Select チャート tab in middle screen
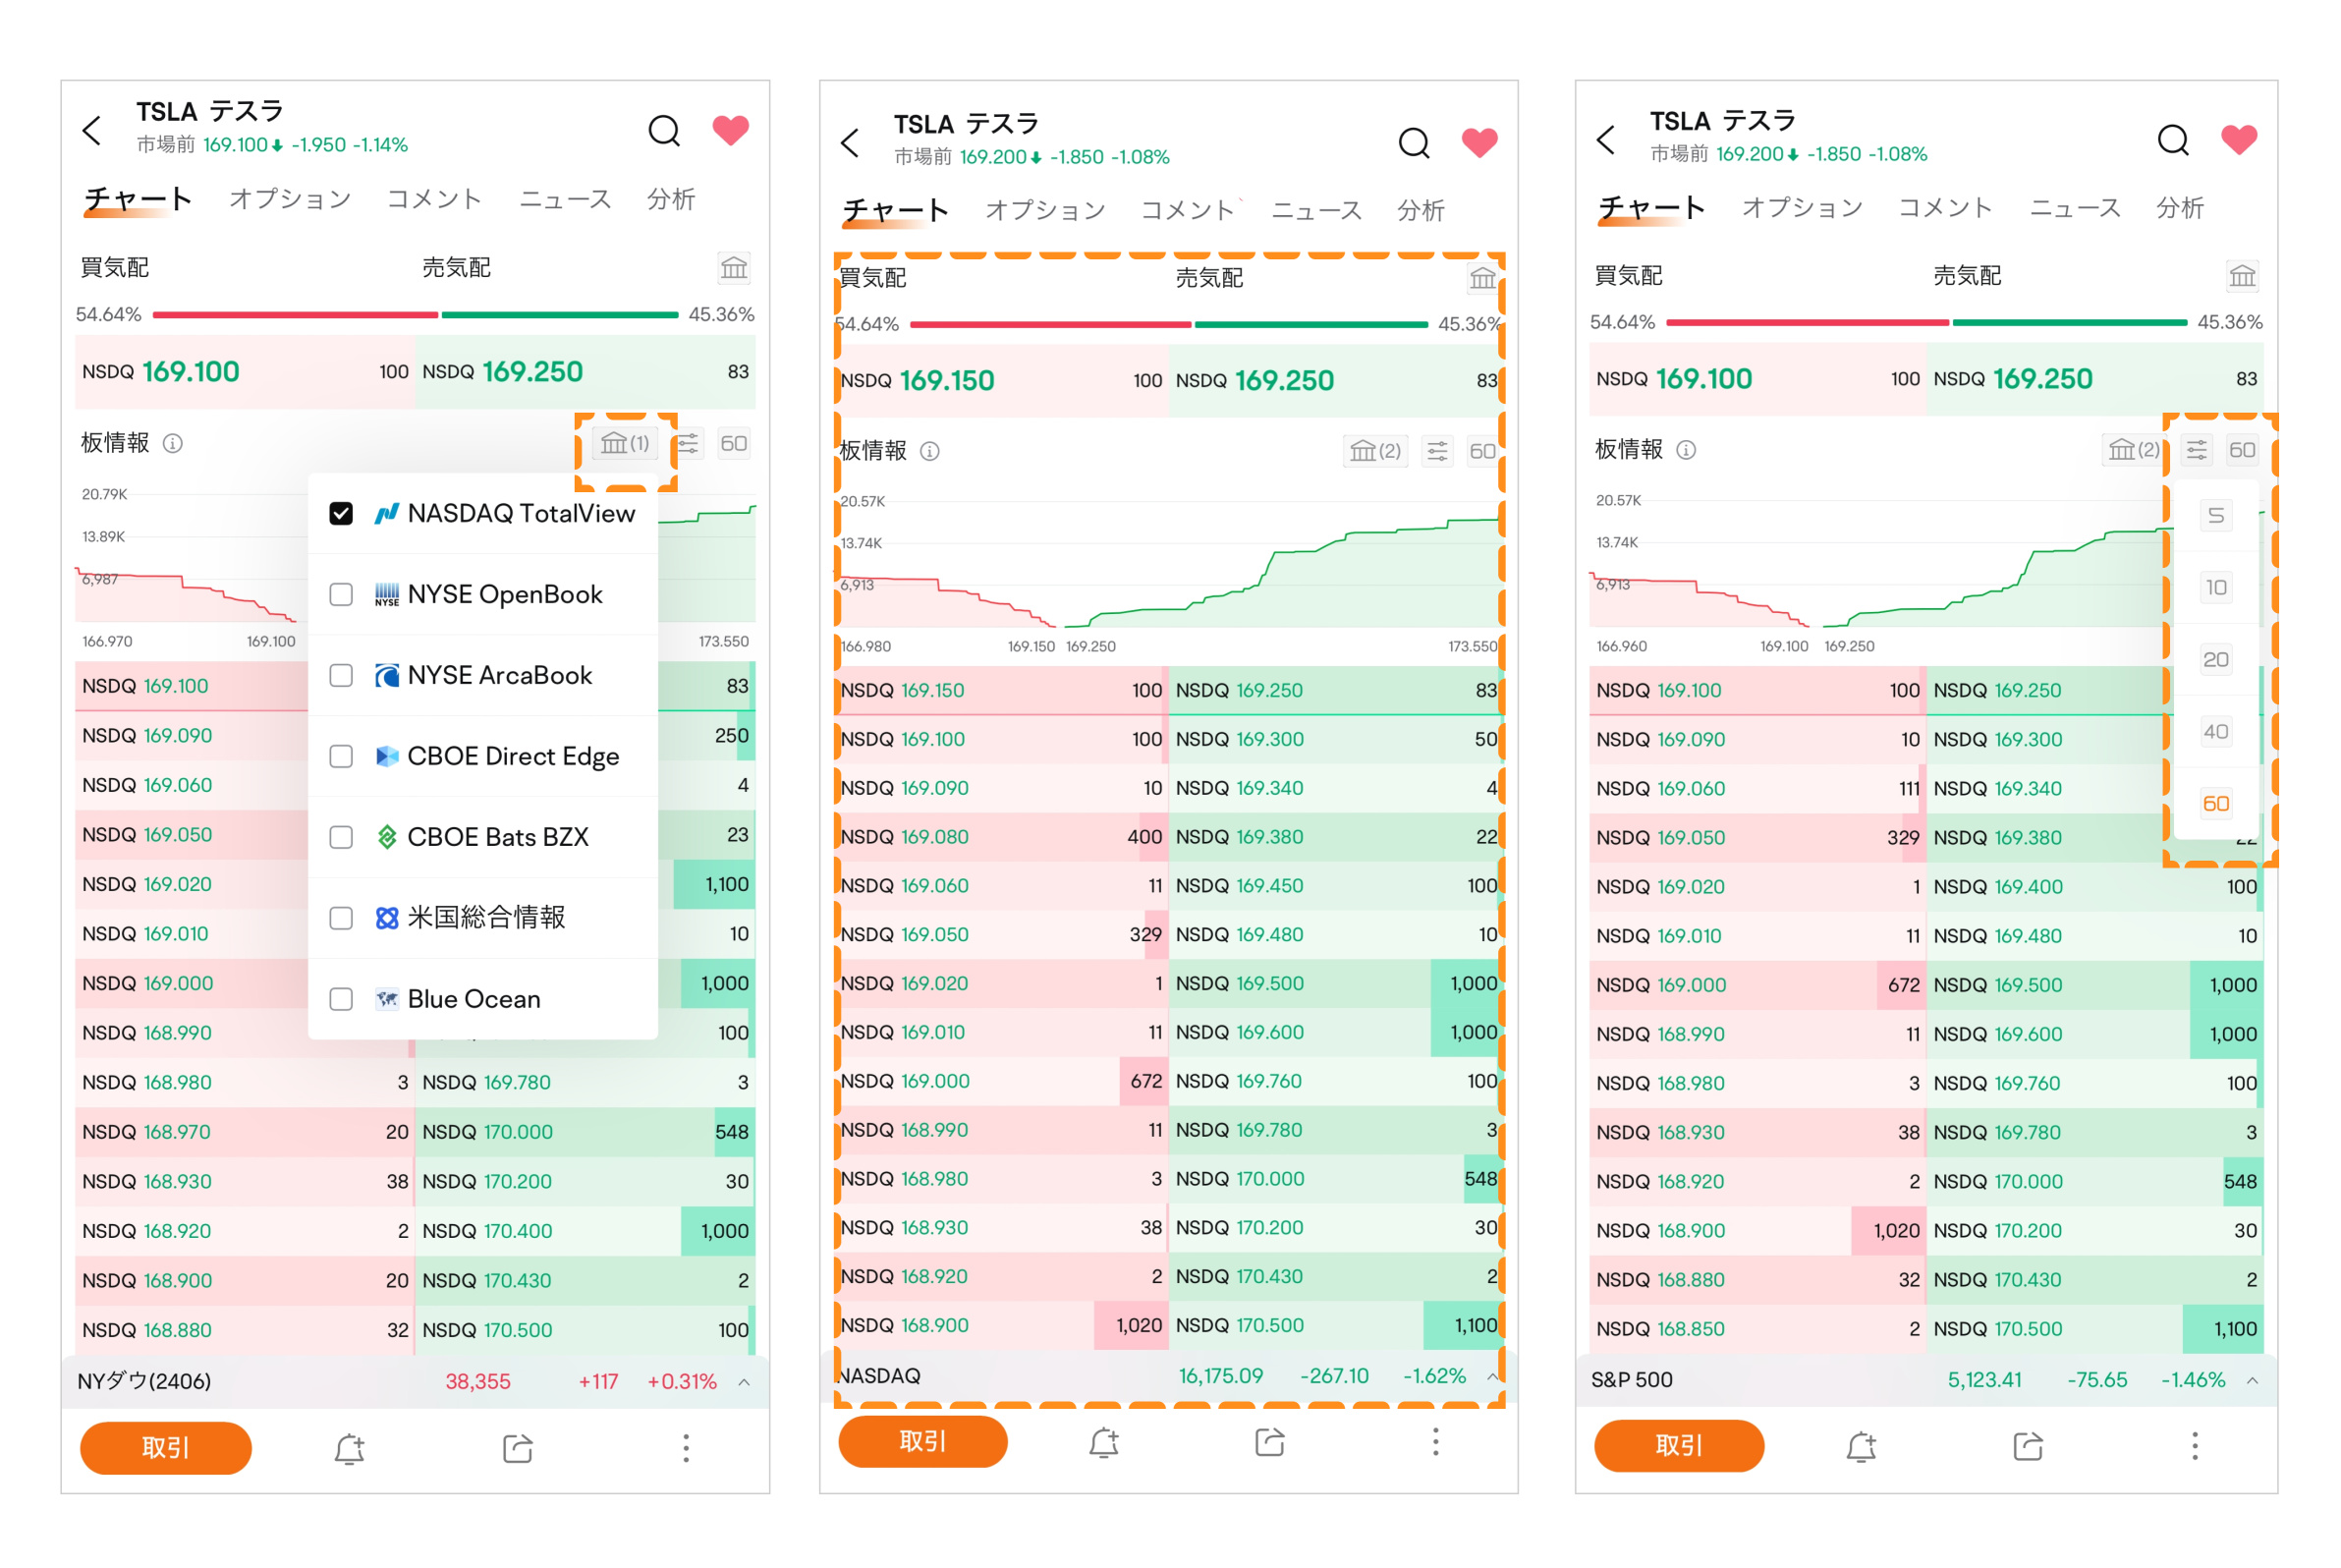 click(896, 210)
